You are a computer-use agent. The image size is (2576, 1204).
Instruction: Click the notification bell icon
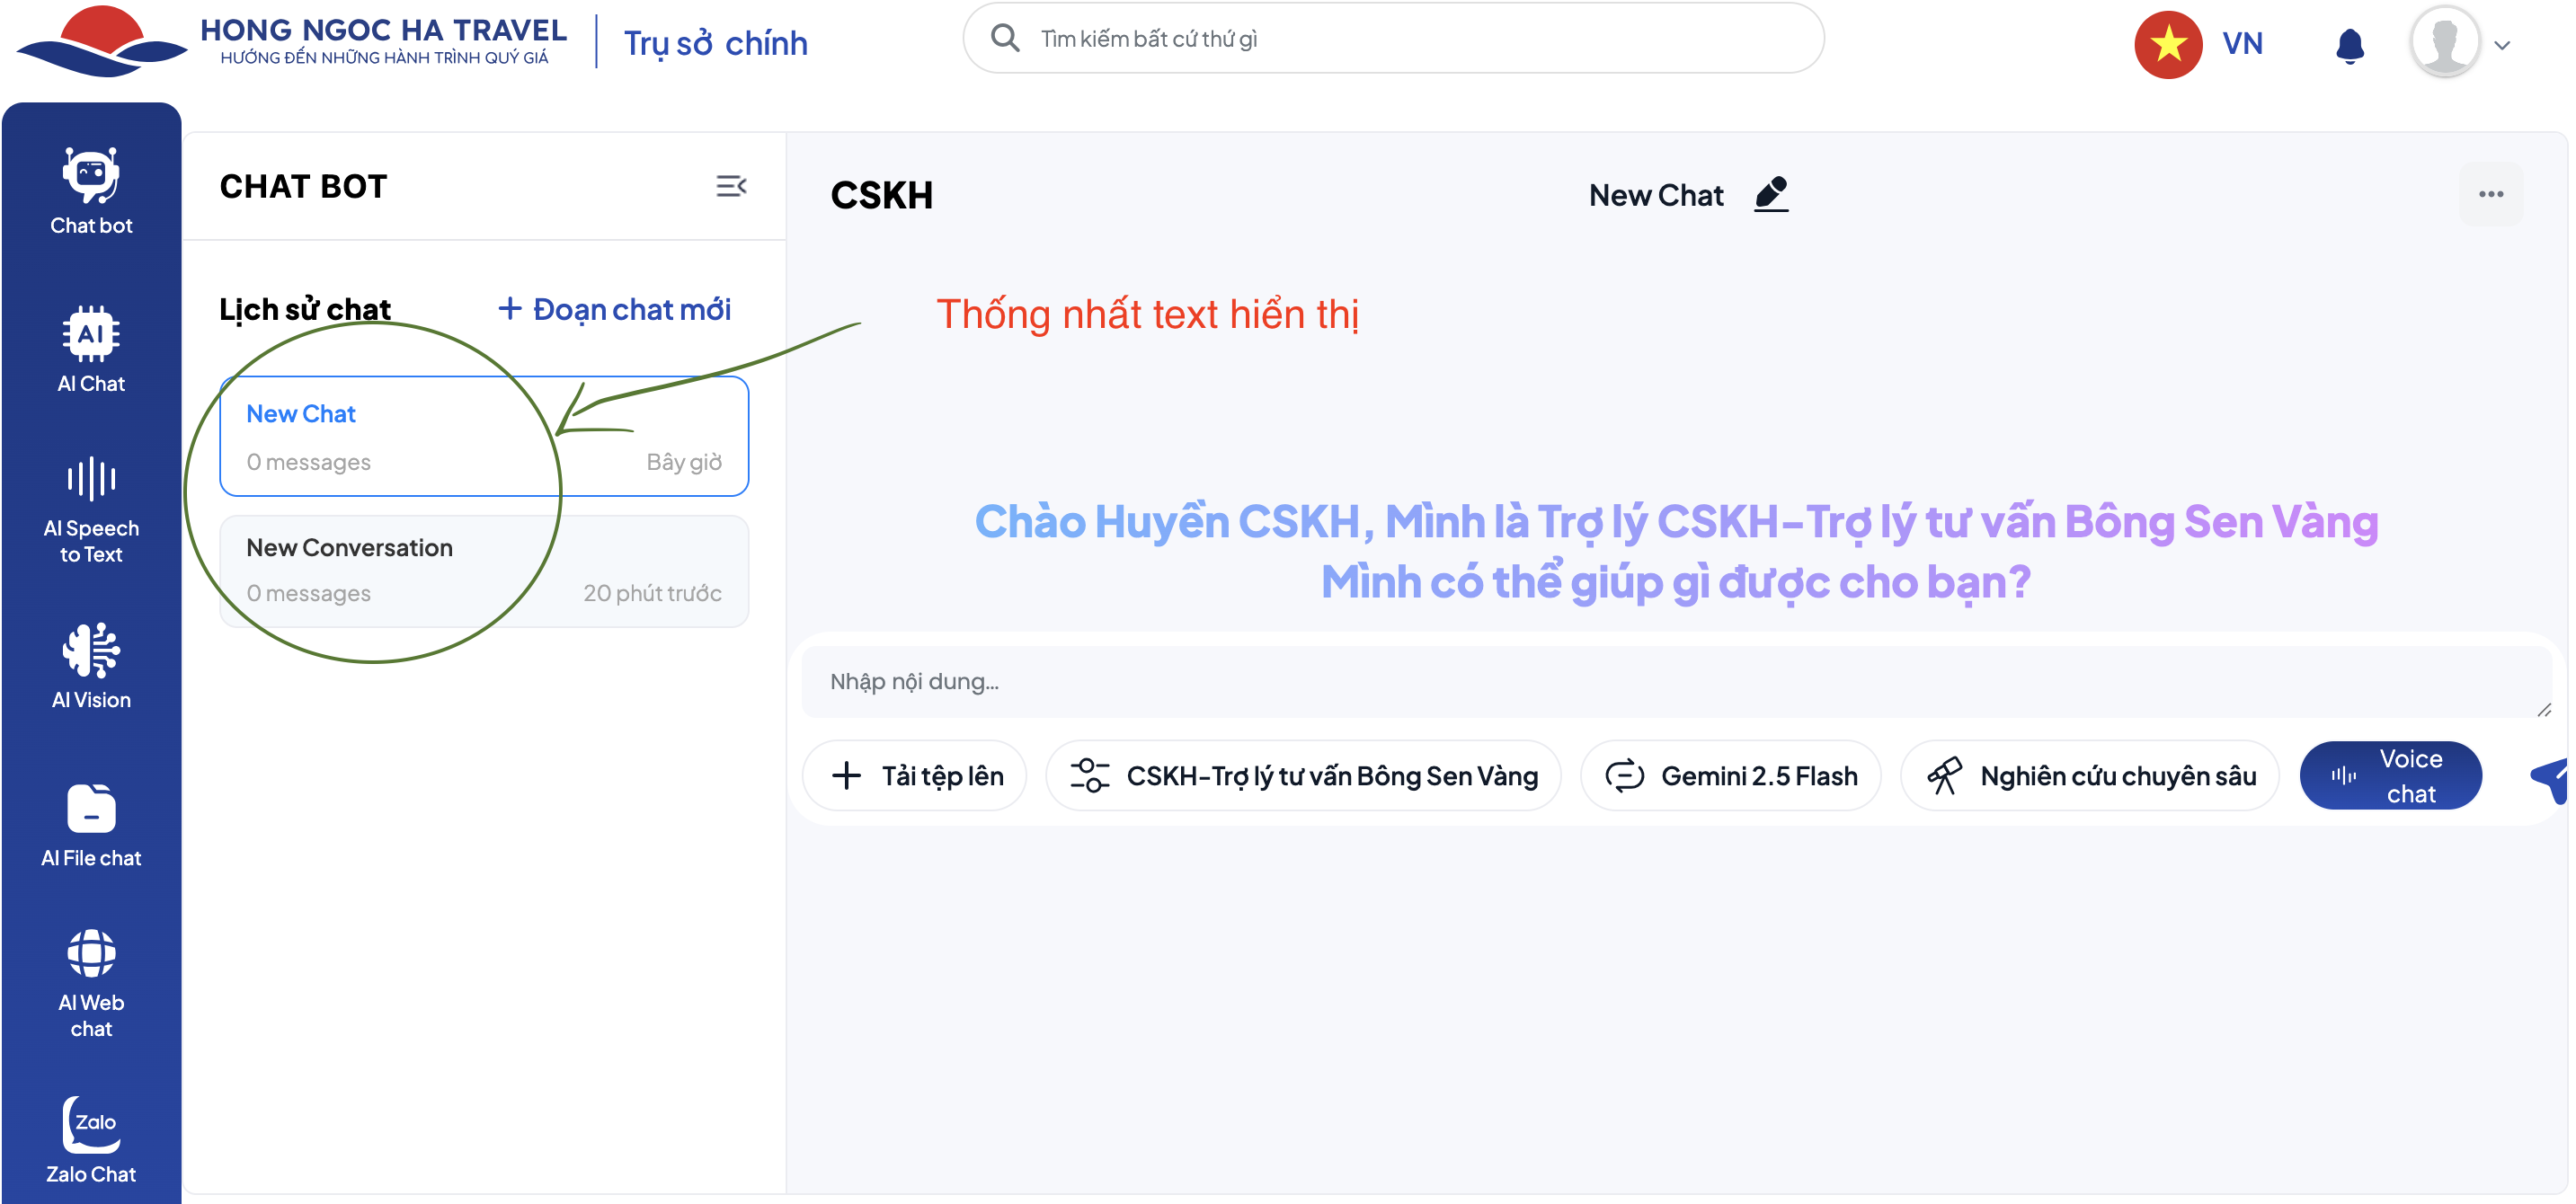pyautogui.click(x=2349, y=45)
